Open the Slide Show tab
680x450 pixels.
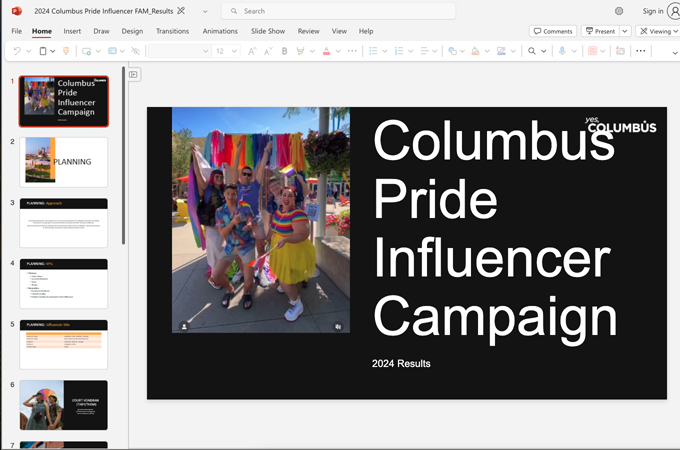click(268, 31)
